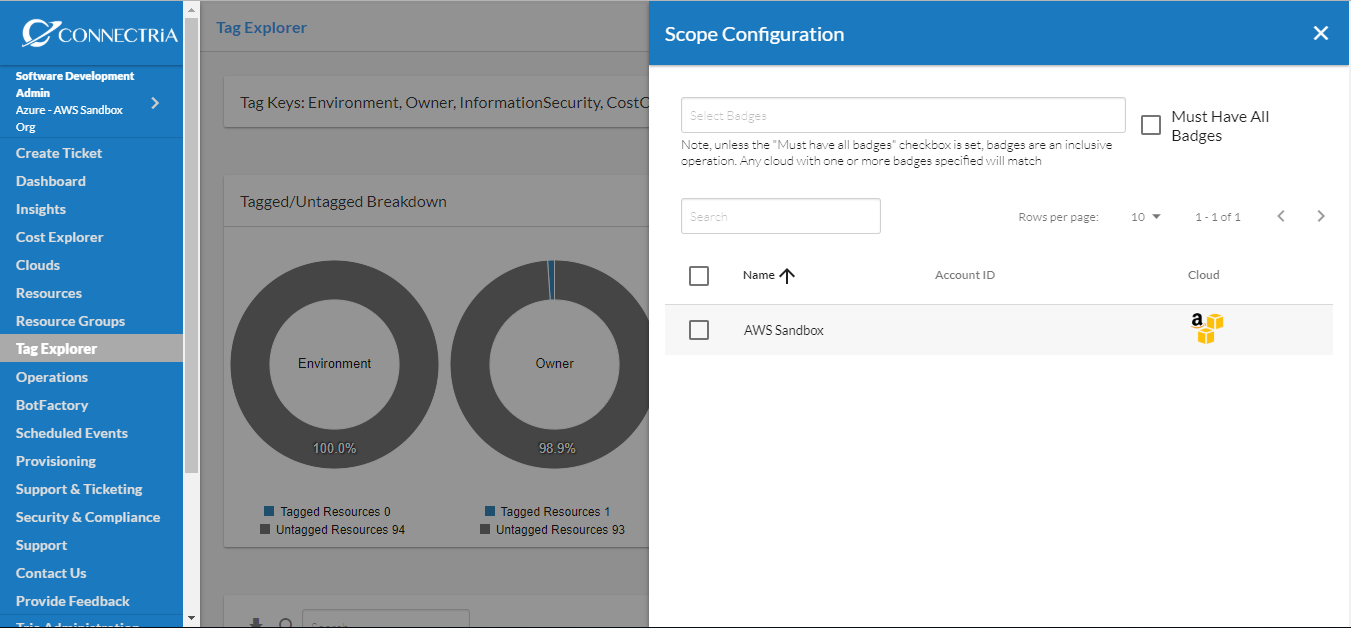Screen dimensions: 1351x628
Task: Toggle the Tagged Resources 0 legend entry
Action: pos(327,511)
